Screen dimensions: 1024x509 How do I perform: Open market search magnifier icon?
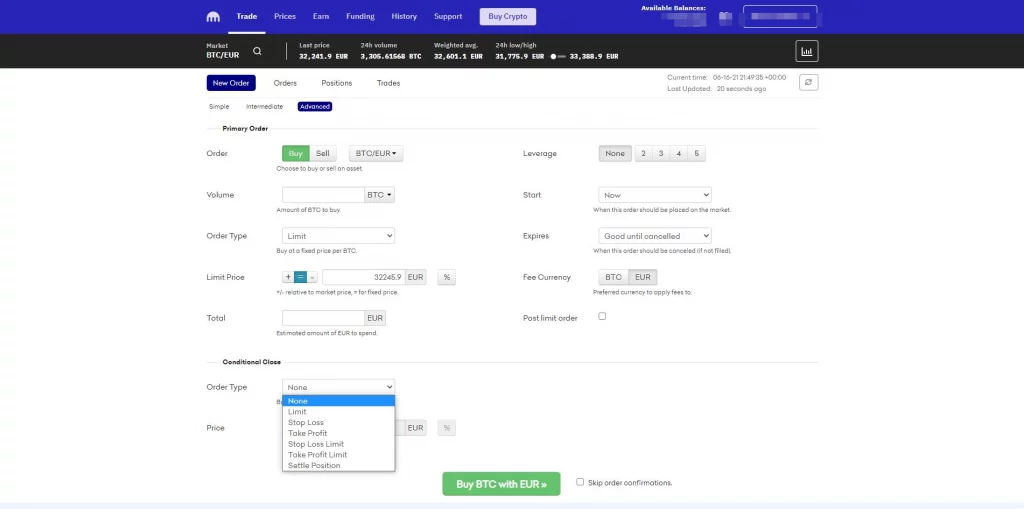257,51
